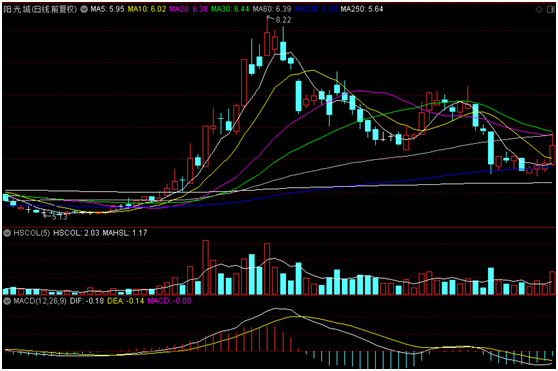Open the HSCOL(5) indicator dropdown arrow
This screenshot has width=558, height=371.
(7, 233)
